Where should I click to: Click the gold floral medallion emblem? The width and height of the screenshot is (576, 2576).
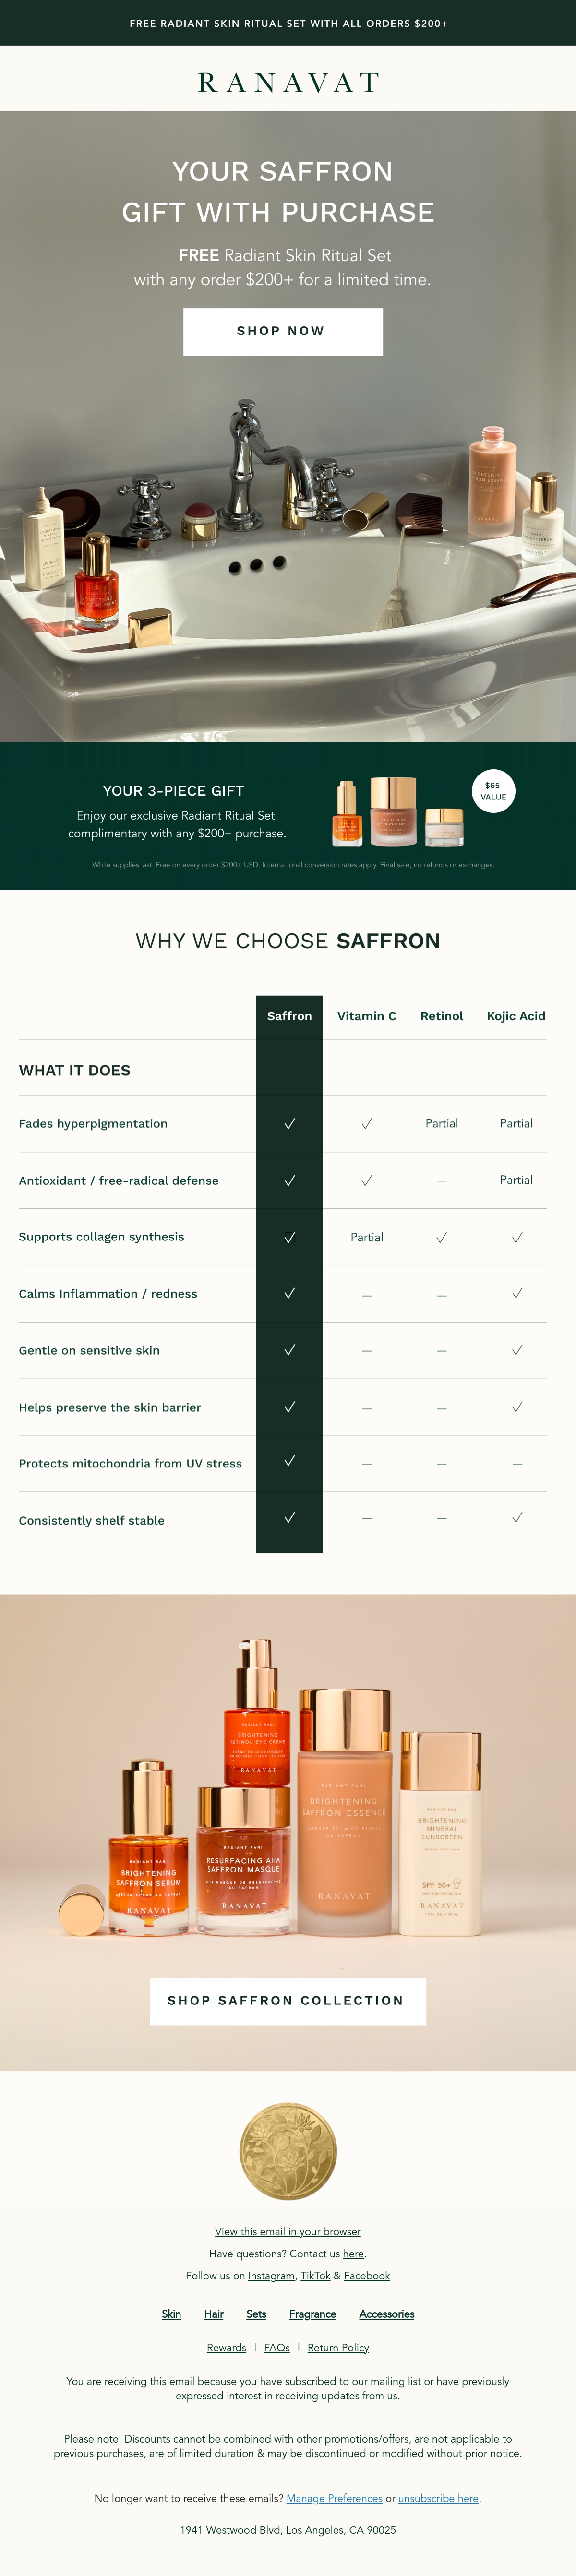tap(288, 2151)
